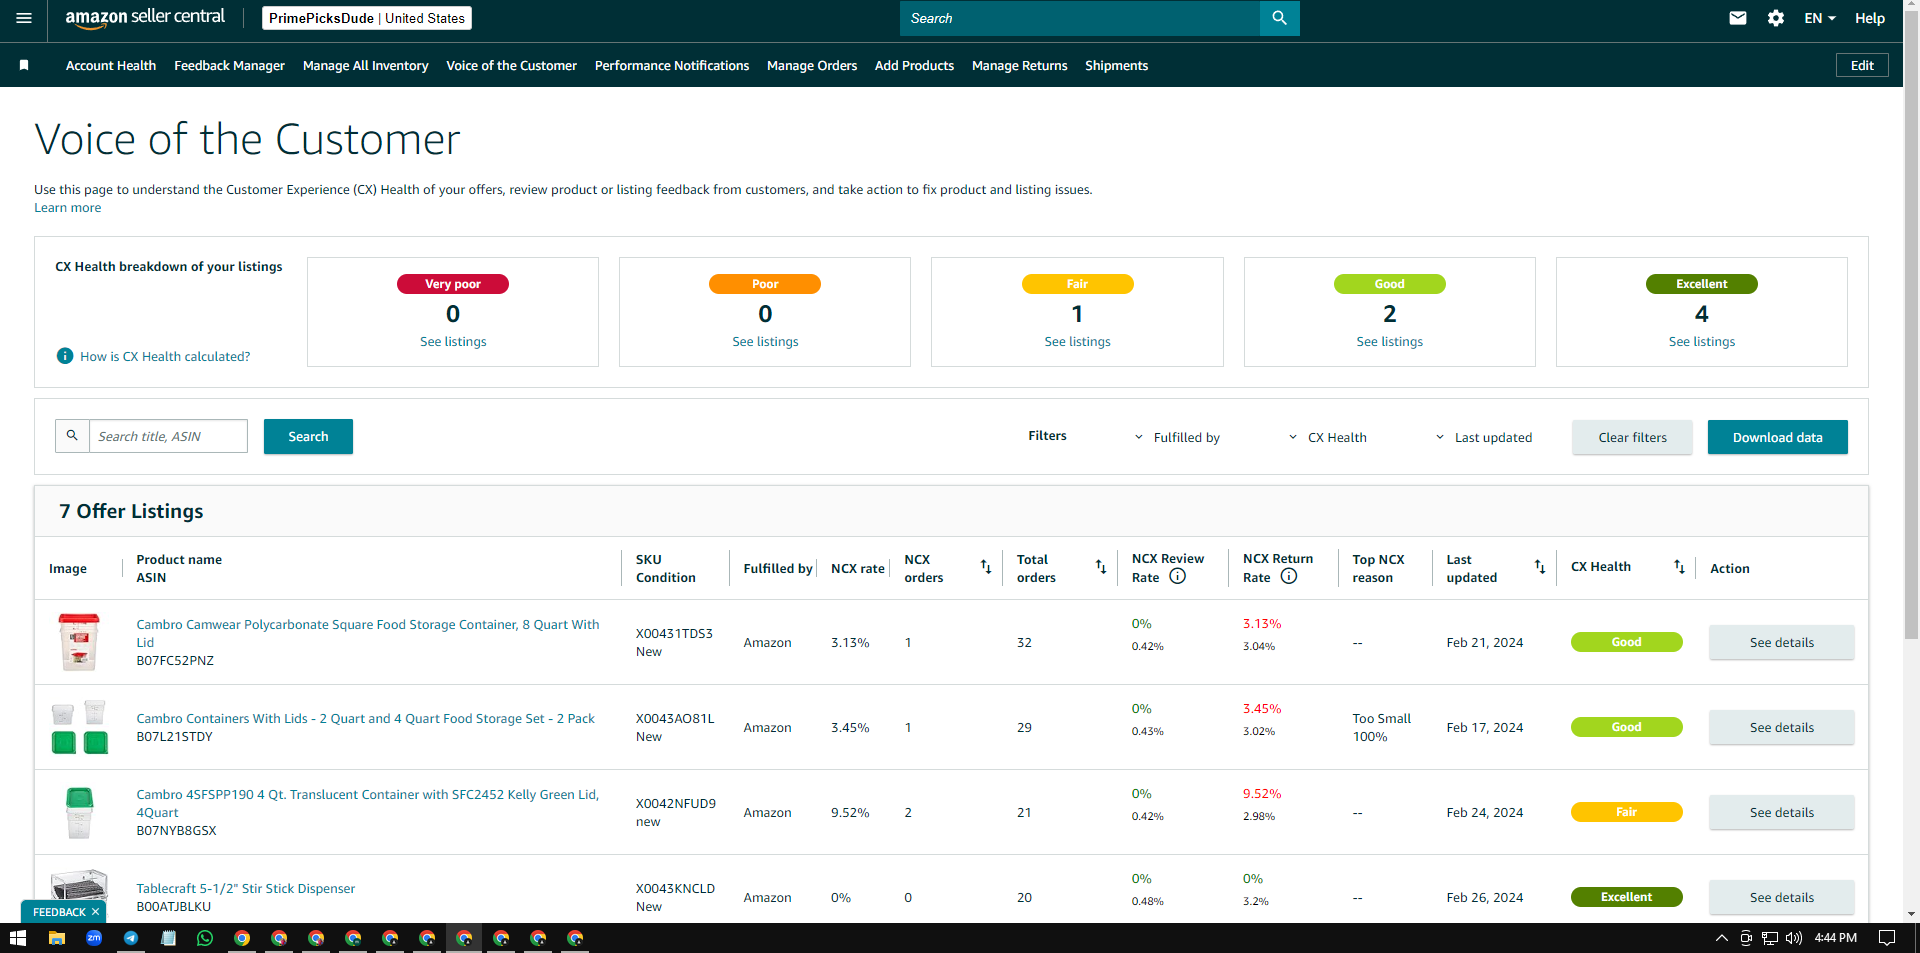
Task: Open Add Products in the navigation bar
Action: [914, 65]
